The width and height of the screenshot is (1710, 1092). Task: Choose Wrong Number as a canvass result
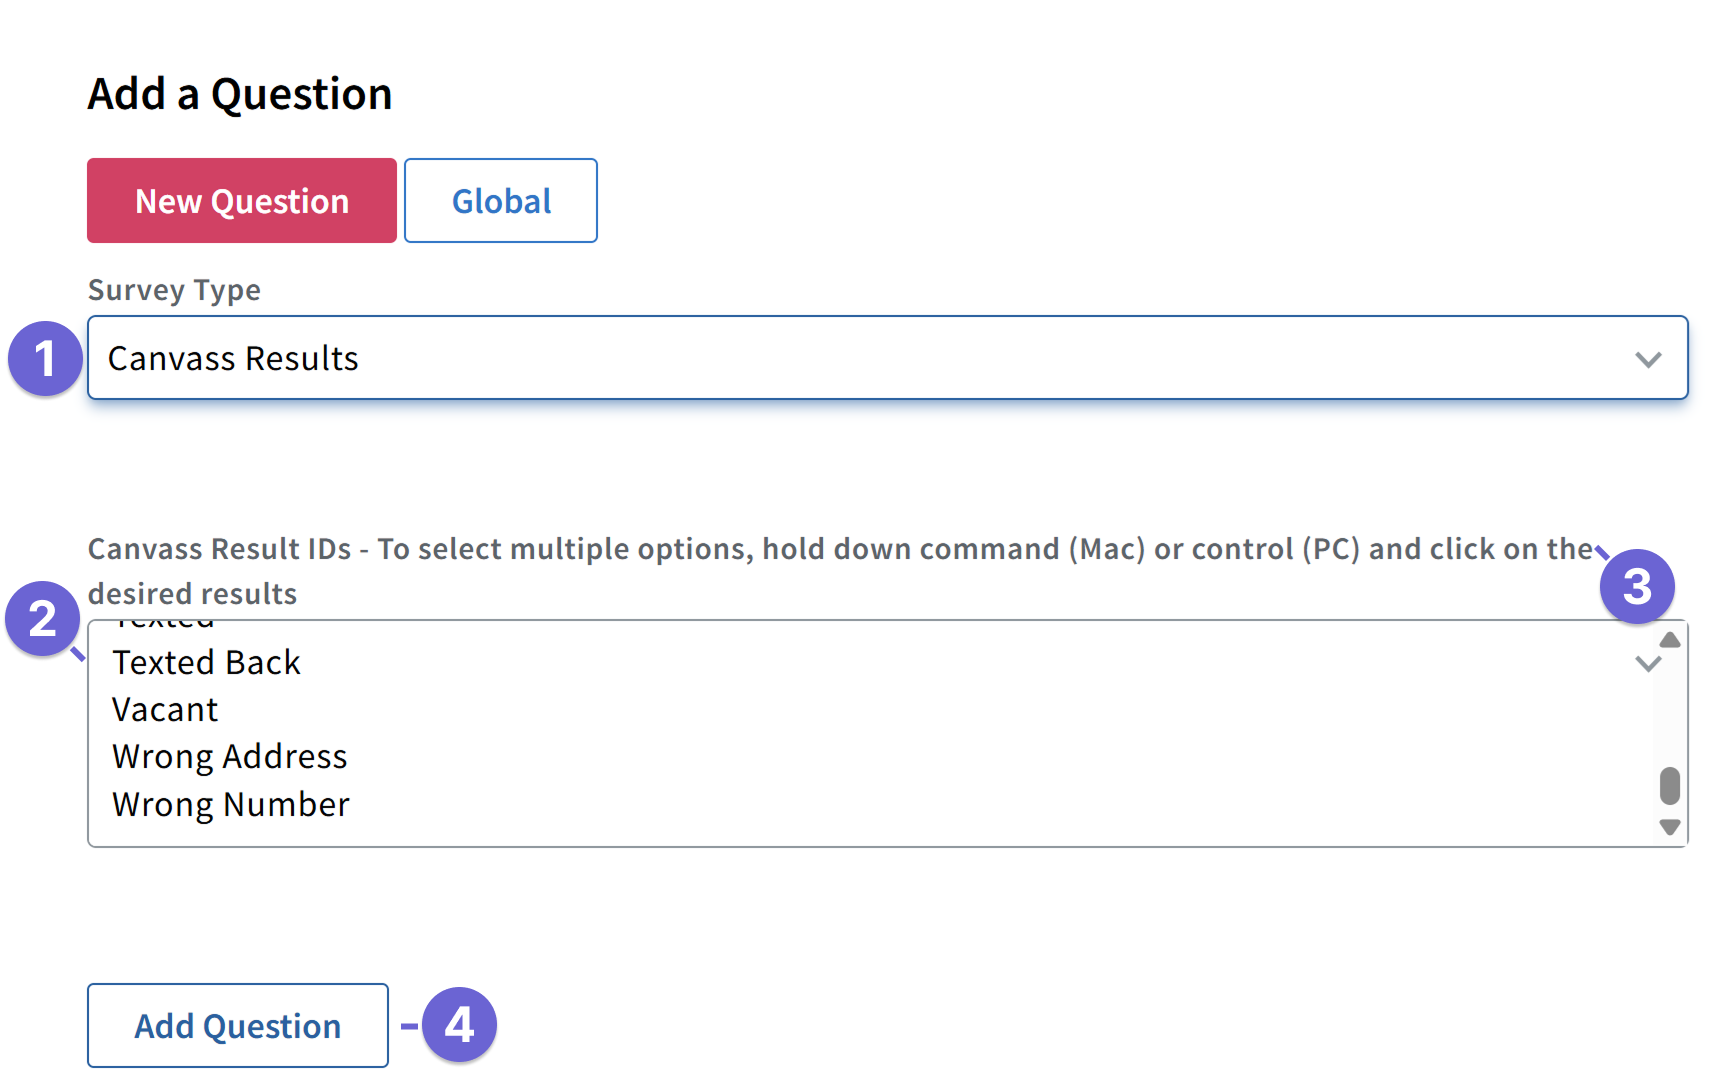click(x=230, y=804)
